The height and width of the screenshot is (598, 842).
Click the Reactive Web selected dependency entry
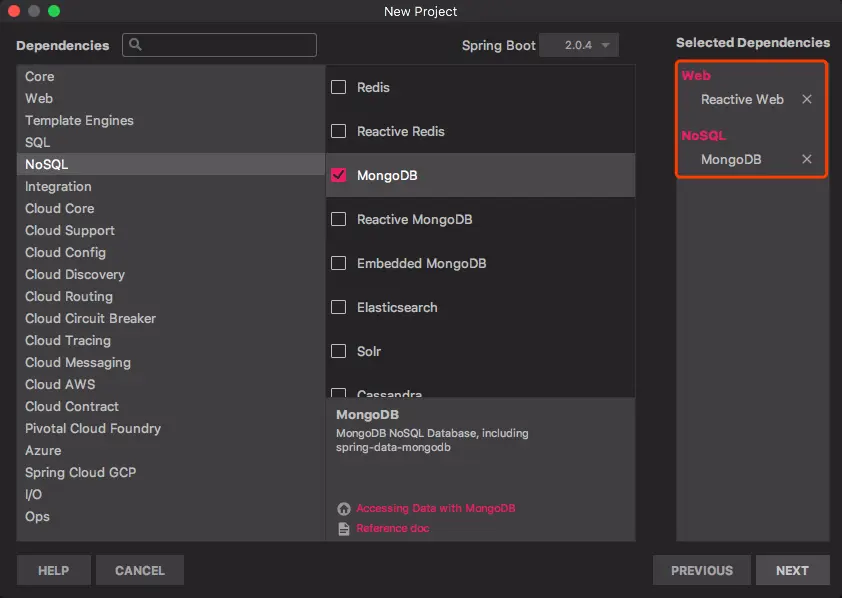(742, 99)
